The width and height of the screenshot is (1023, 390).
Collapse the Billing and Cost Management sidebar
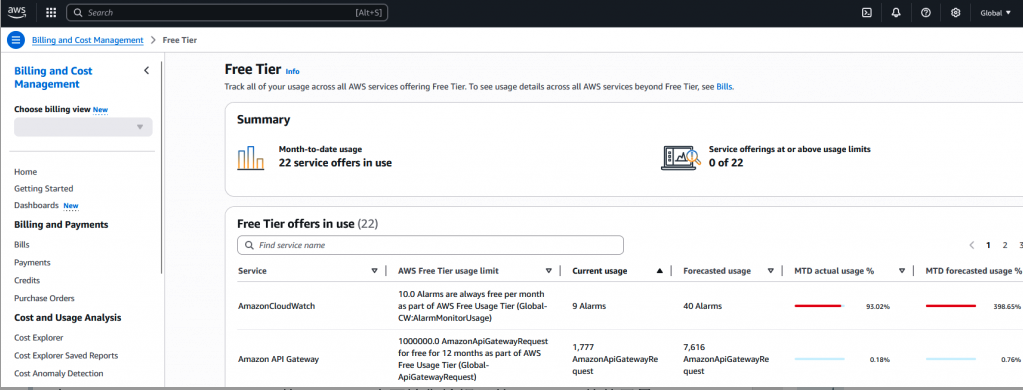coord(146,70)
